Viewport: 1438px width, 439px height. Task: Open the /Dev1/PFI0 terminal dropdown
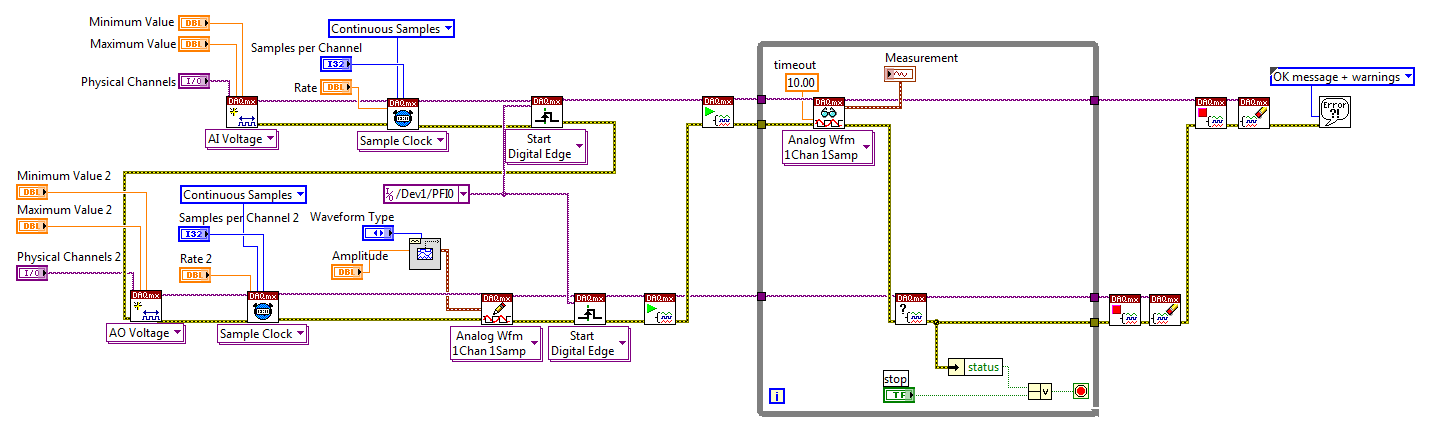[x=426, y=194]
